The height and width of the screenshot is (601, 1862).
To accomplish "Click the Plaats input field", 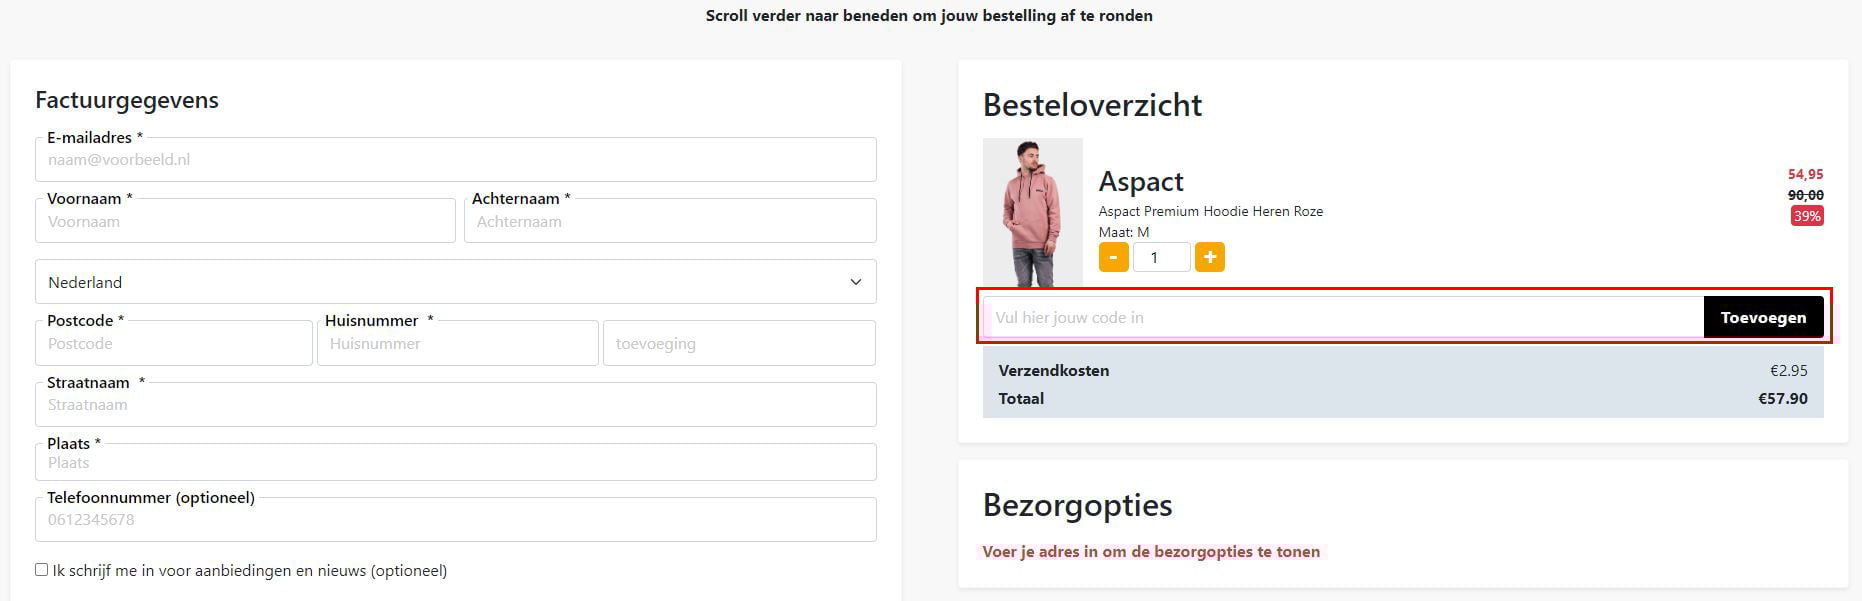I will point(455,462).
